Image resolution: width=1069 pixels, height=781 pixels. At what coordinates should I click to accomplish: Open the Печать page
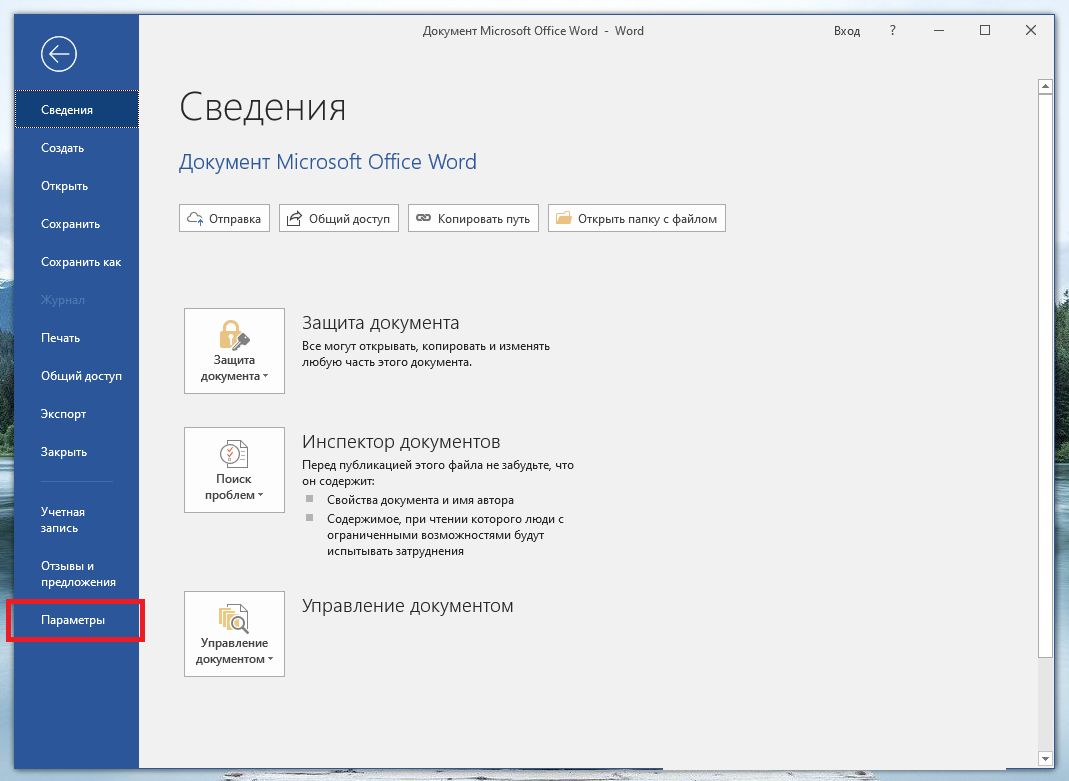pyautogui.click(x=76, y=338)
